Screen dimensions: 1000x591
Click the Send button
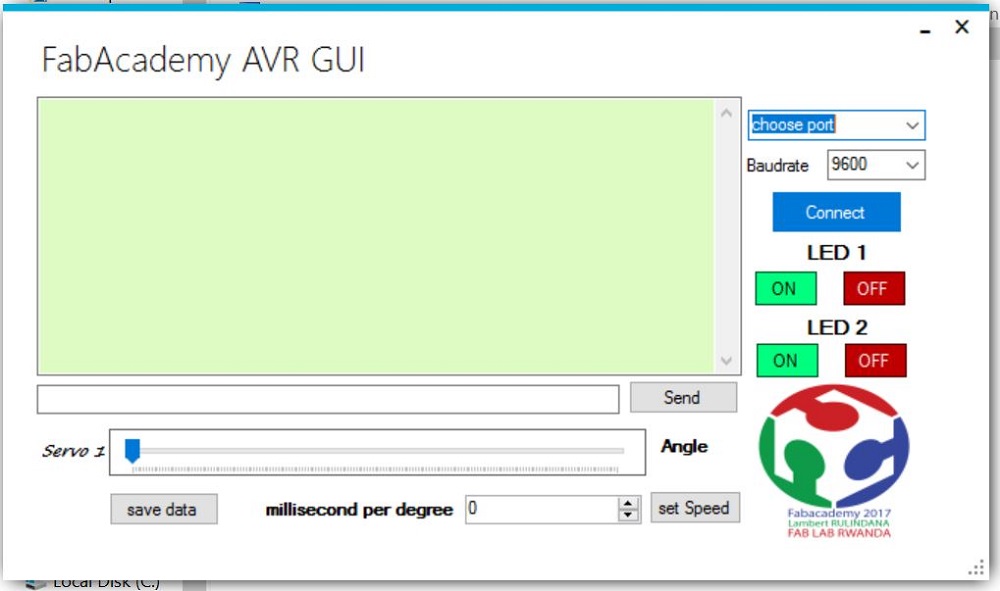[683, 397]
